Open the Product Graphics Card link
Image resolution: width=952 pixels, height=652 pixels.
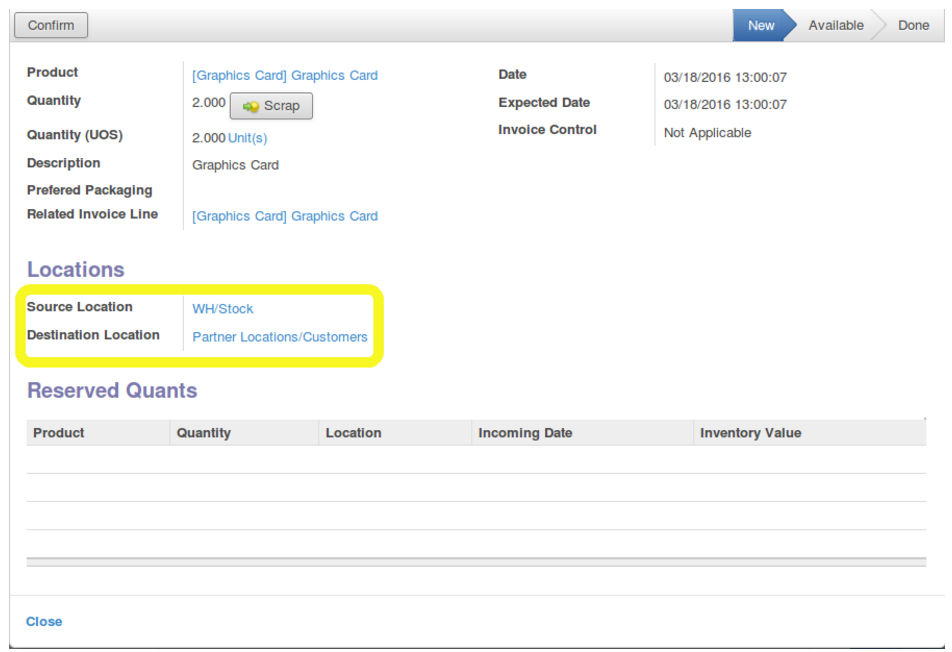[x=285, y=75]
